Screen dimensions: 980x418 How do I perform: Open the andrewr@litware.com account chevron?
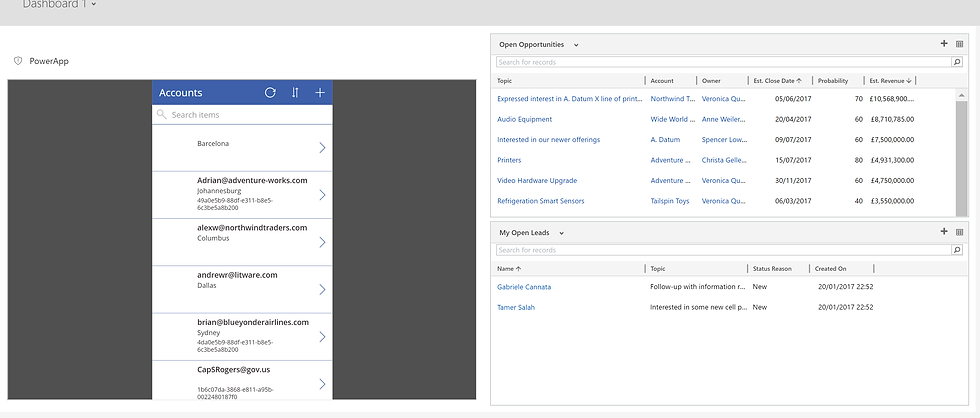click(x=322, y=289)
